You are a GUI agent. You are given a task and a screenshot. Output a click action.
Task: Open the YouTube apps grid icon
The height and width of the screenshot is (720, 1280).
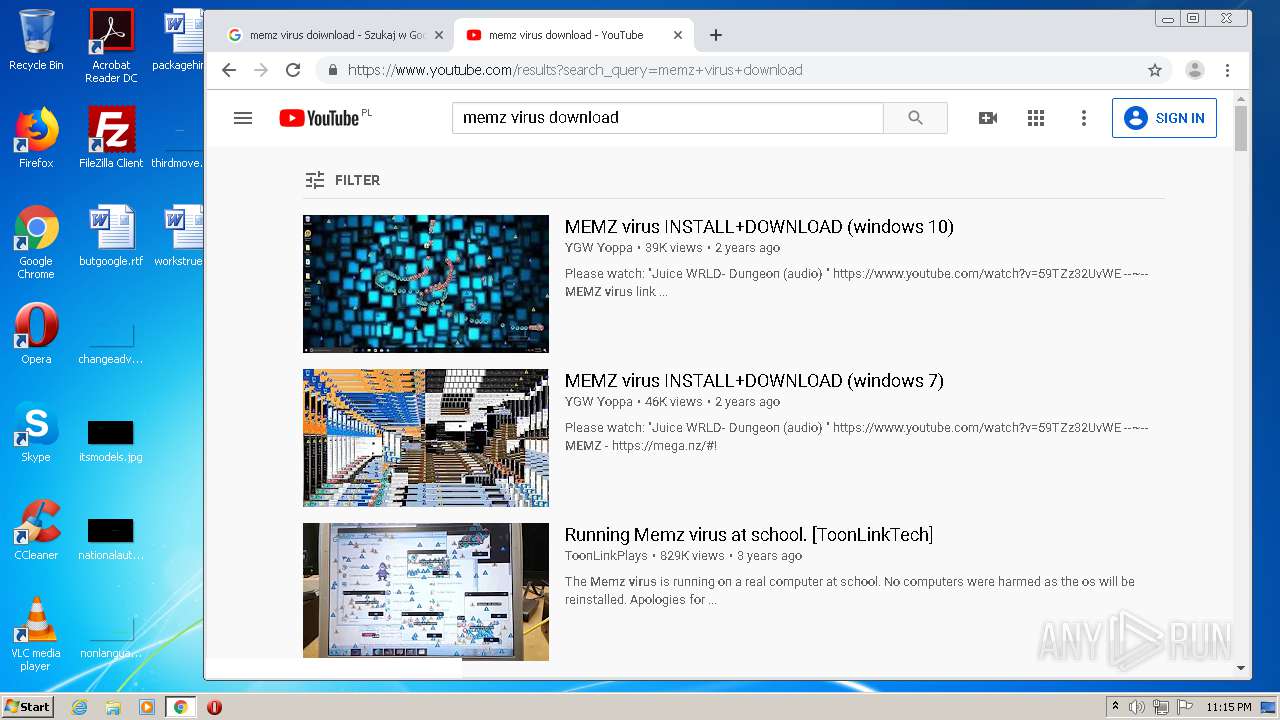coord(1036,118)
